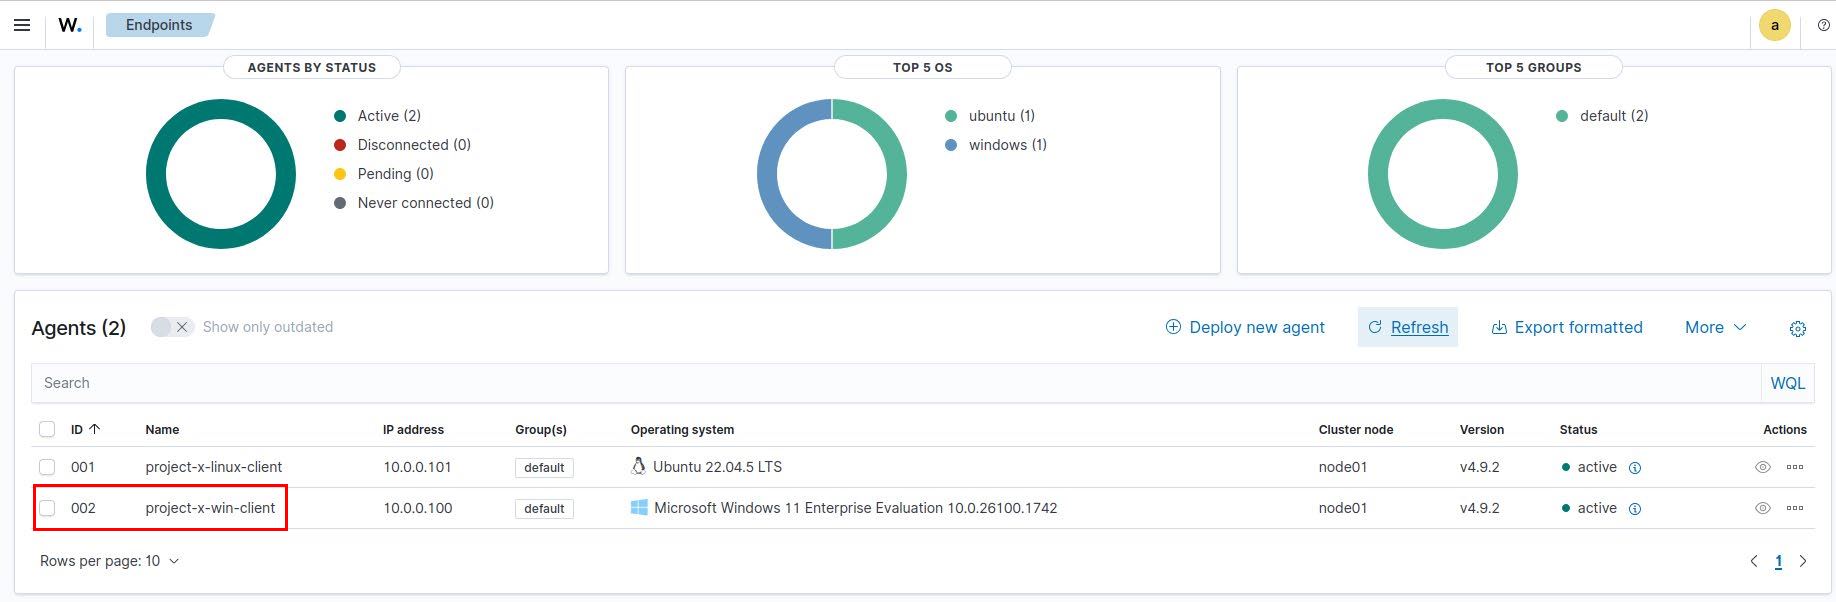
Task: Toggle Show only outdated switch
Action: click(x=171, y=327)
